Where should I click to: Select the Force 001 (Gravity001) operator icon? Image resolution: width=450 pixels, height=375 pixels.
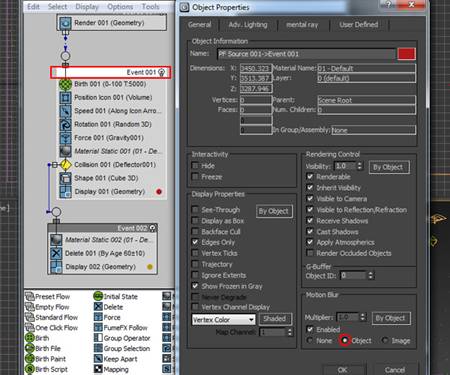65,138
